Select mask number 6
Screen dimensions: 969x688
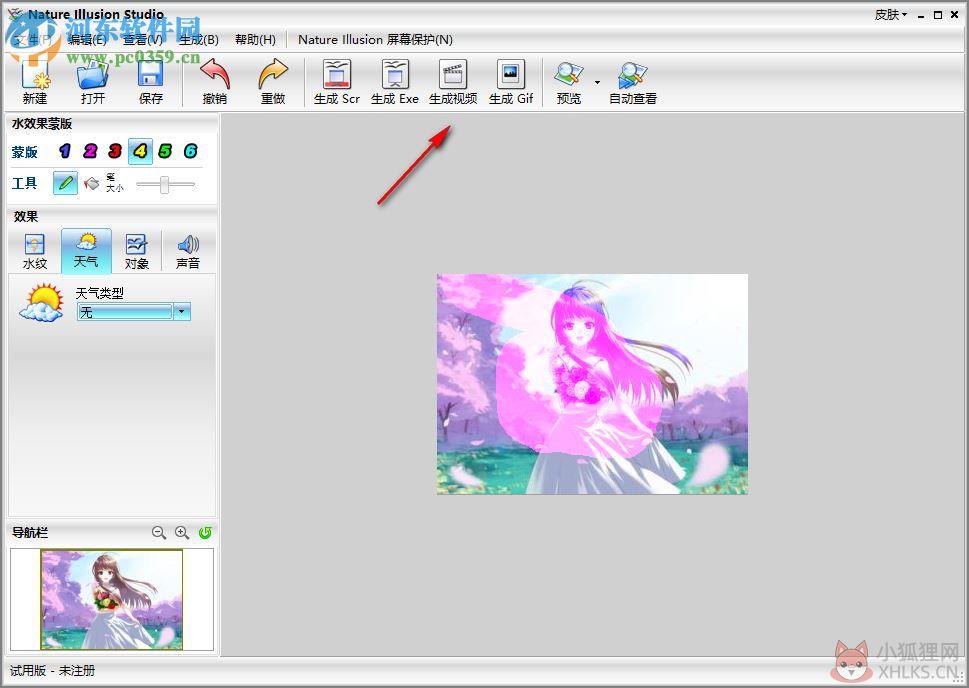[190, 151]
